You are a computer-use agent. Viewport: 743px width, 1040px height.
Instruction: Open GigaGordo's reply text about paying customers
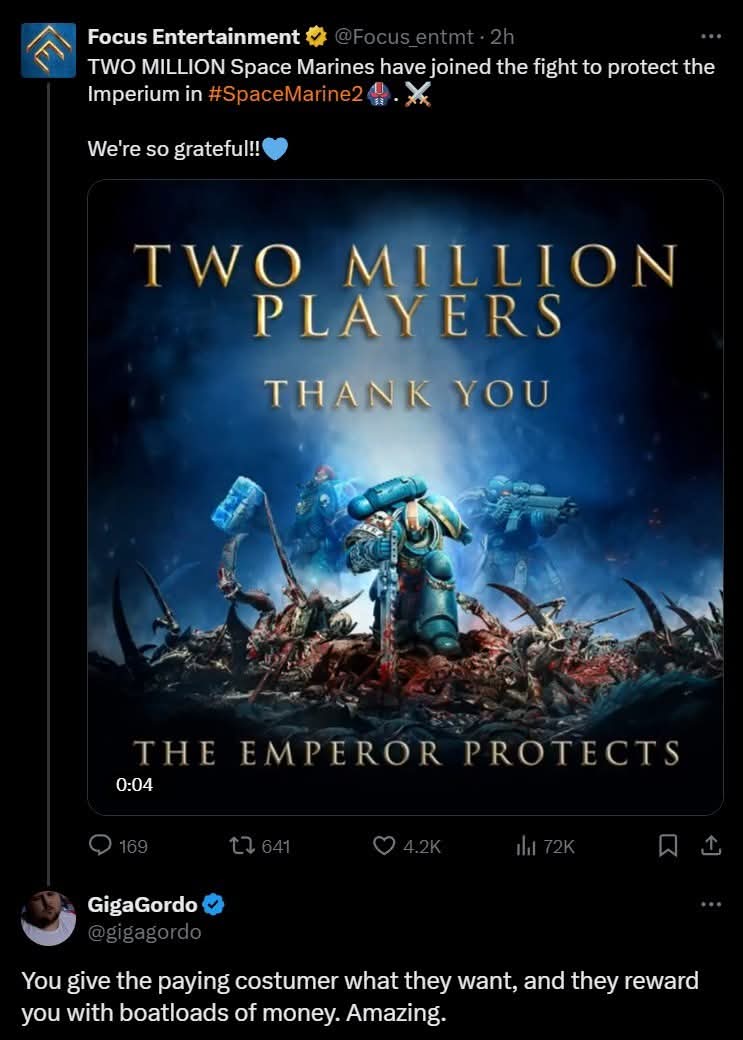click(360, 996)
